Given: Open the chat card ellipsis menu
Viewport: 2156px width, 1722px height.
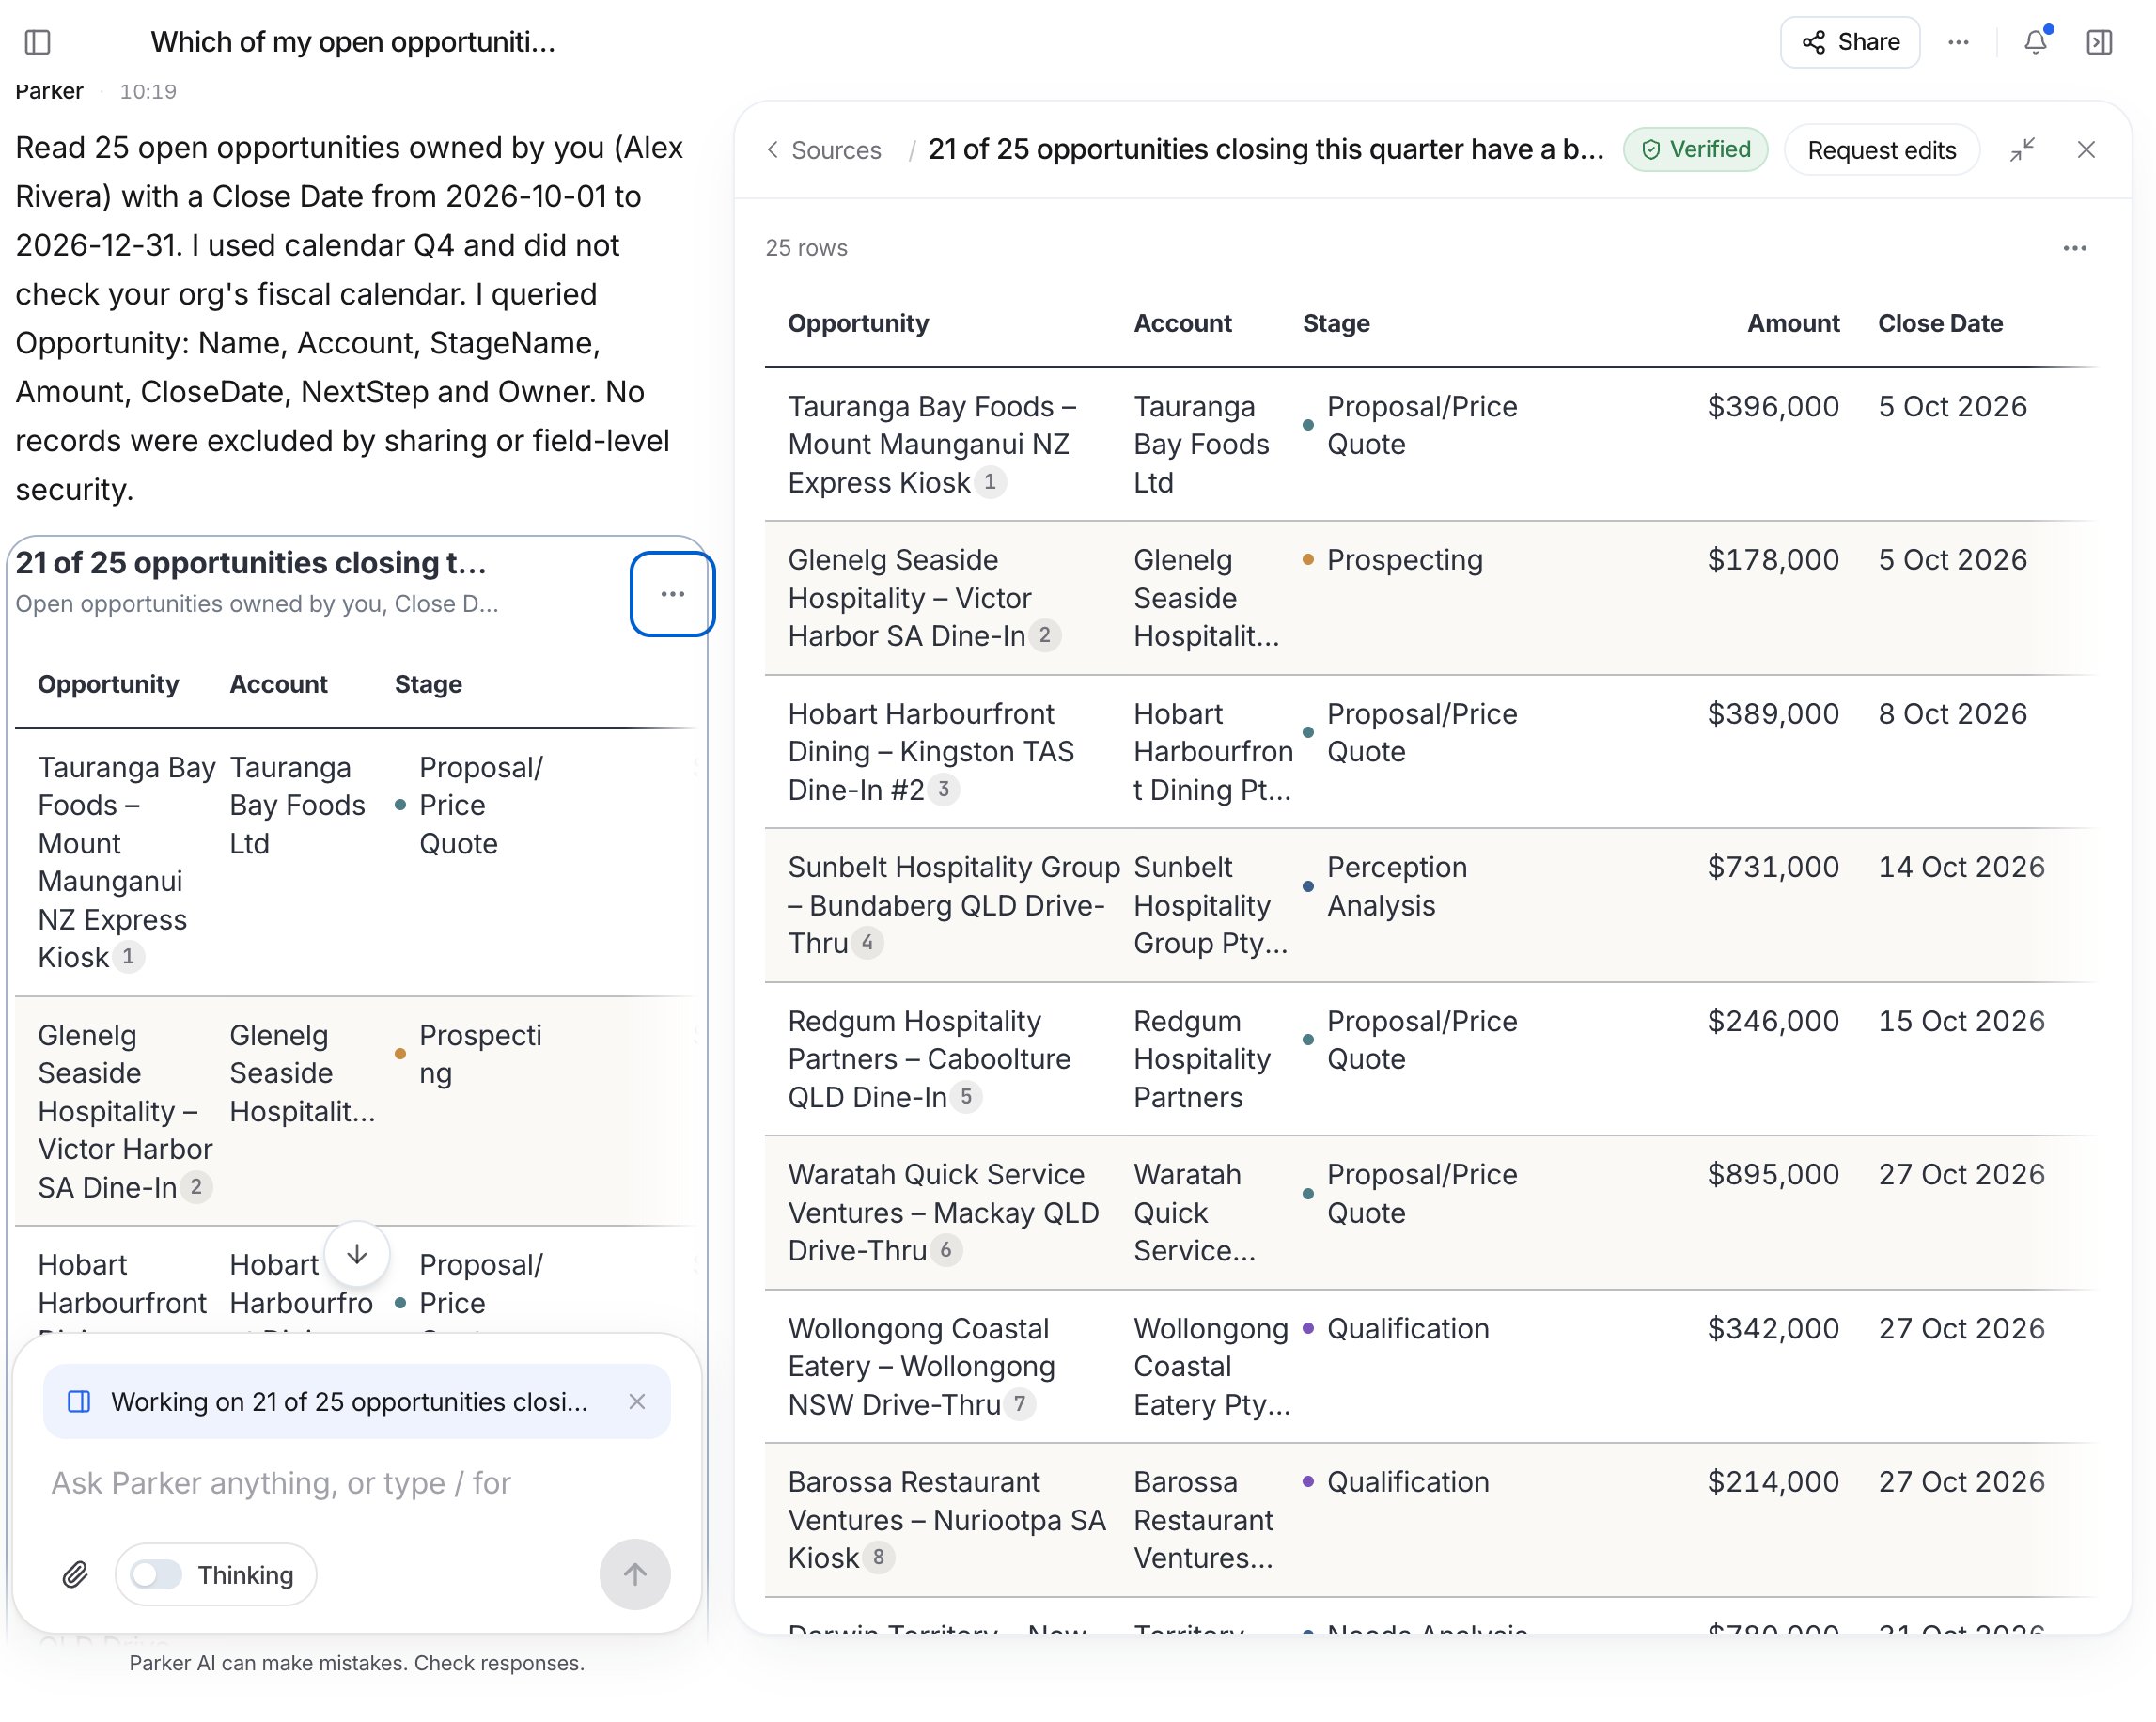Looking at the screenshot, I should [x=672, y=594].
